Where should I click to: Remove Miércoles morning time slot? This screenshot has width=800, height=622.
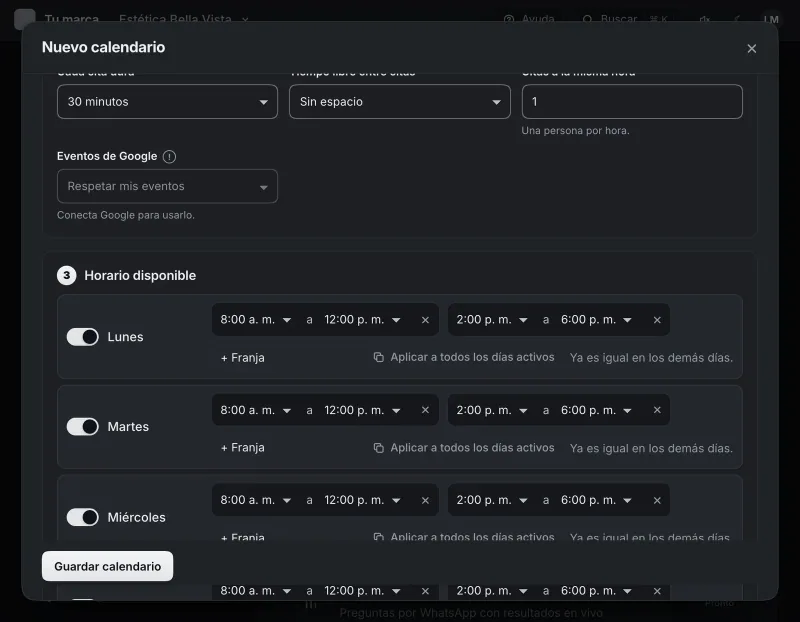[x=425, y=501]
